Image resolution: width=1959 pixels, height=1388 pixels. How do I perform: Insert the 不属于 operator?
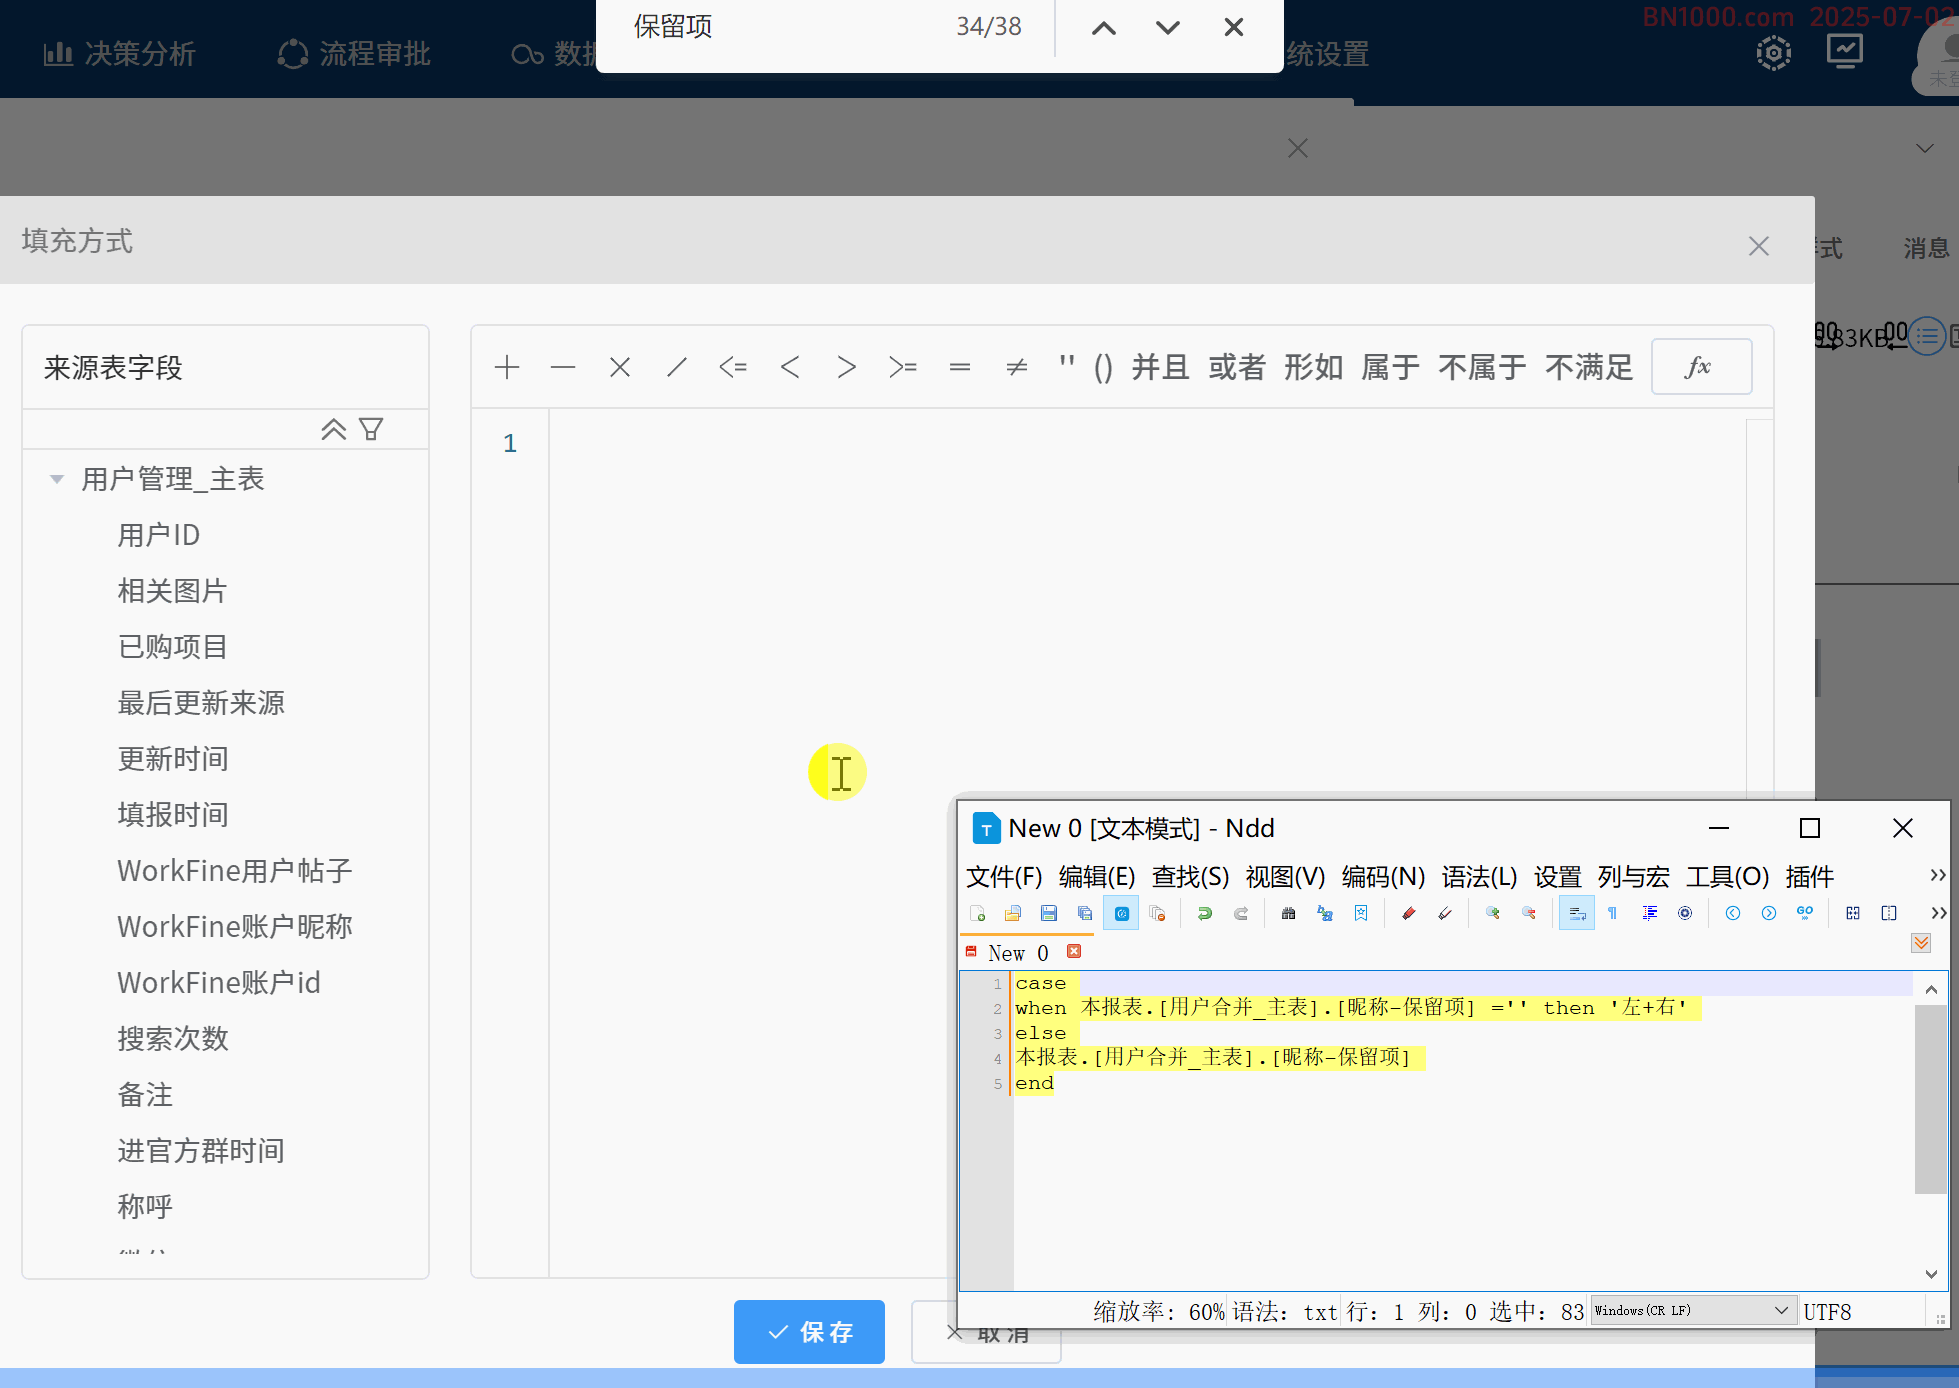point(1482,367)
